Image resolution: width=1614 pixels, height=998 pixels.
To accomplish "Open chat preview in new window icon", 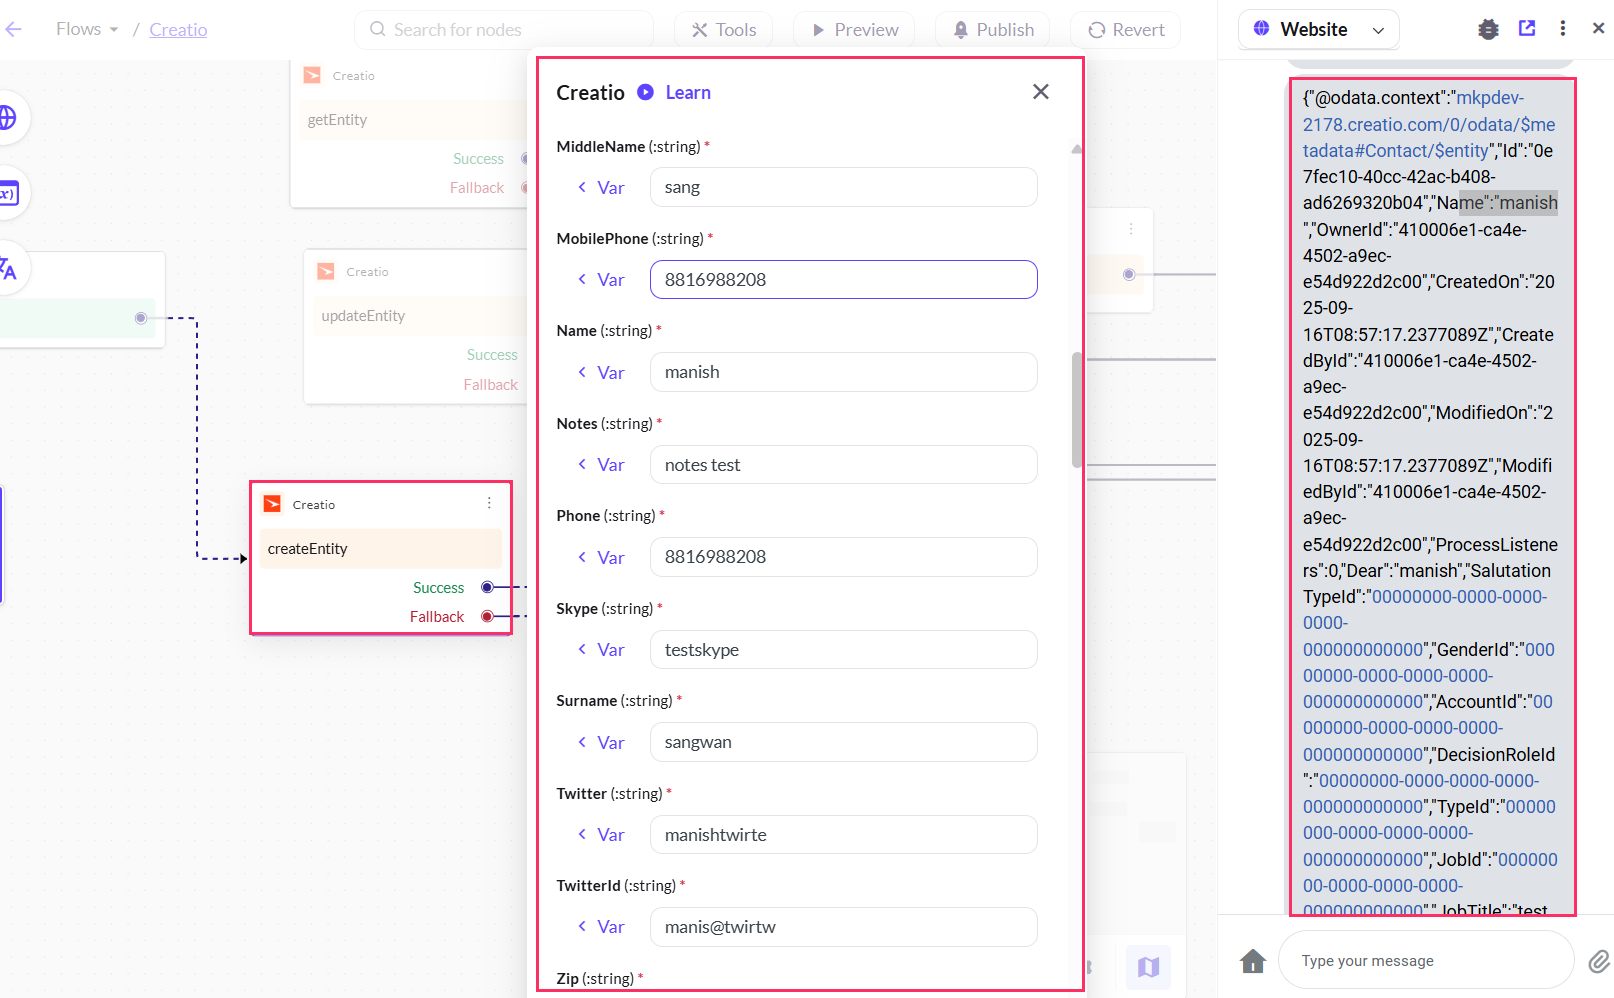I will (x=1527, y=29).
